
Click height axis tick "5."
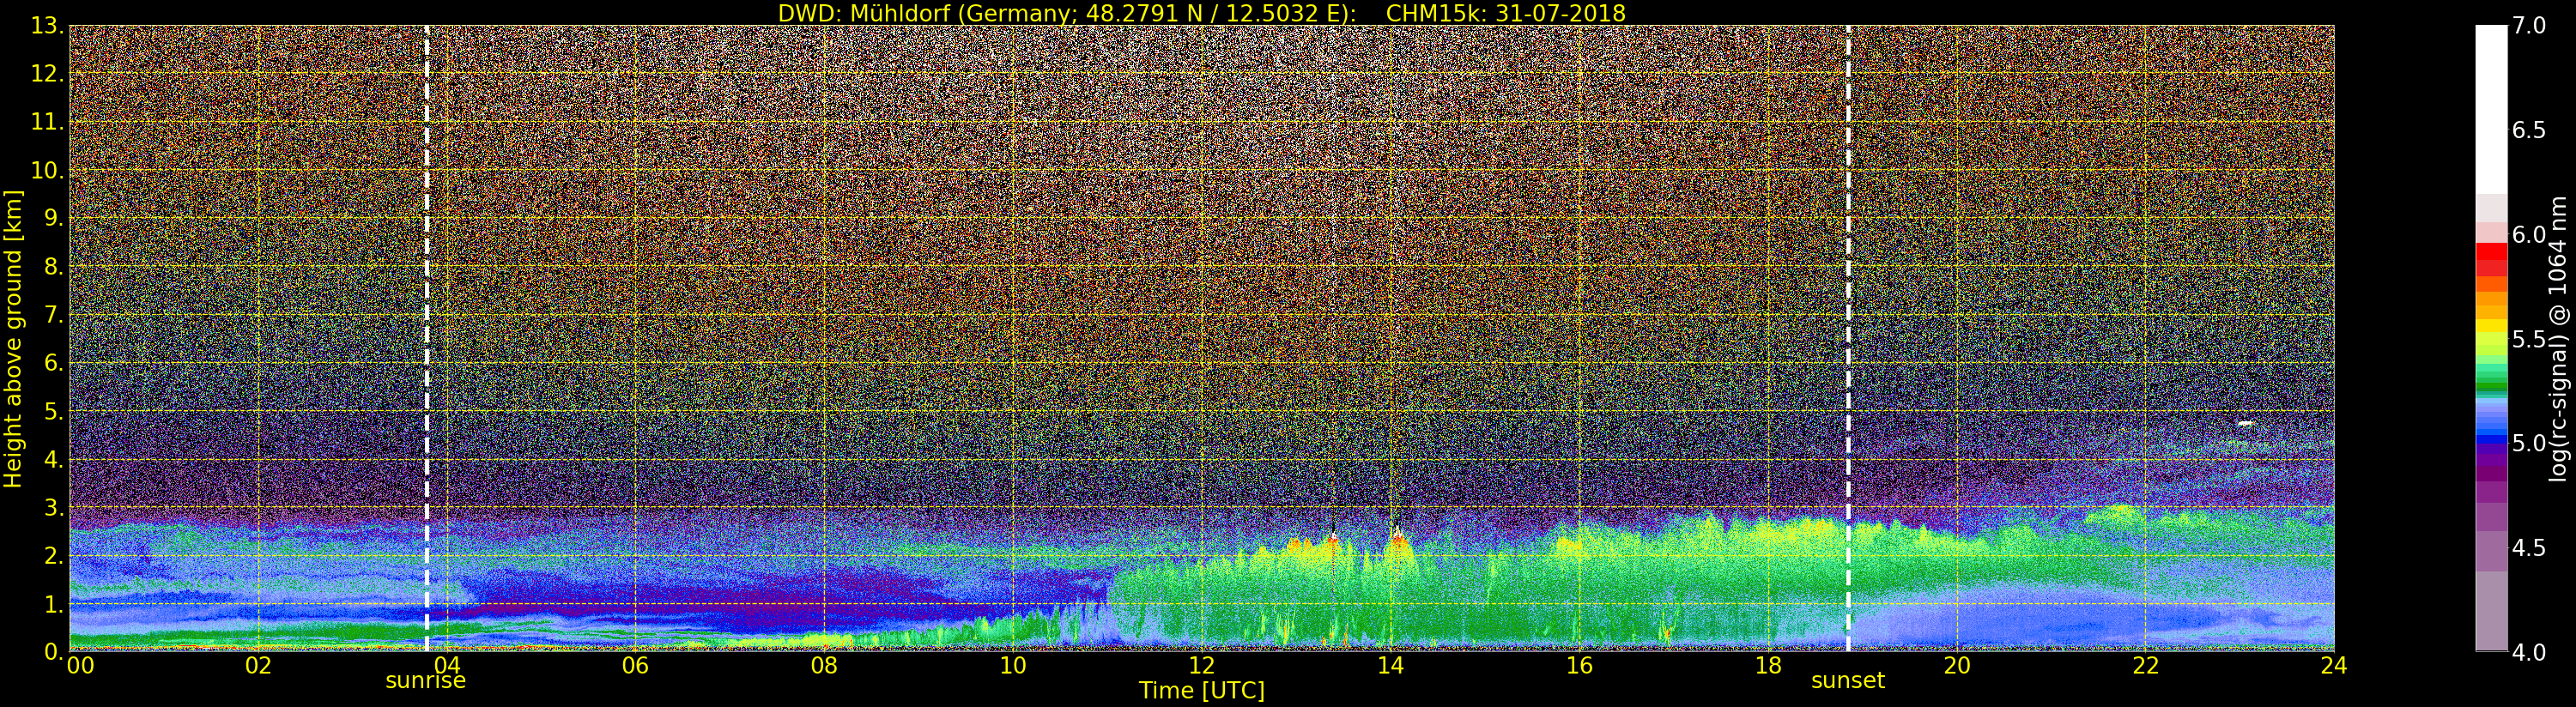pyautogui.click(x=54, y=411)
